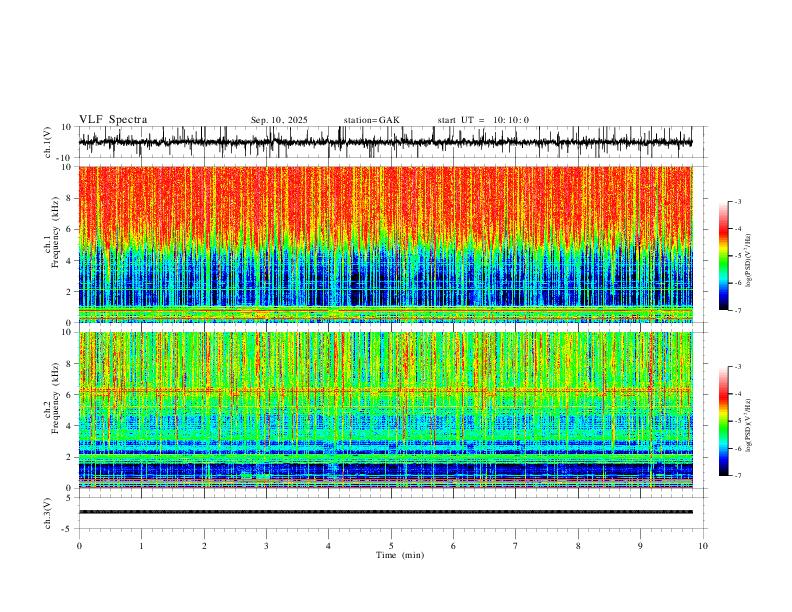This screenshot has height=612, width=792.
Task: Click the '-5' tick label of ch.3 axis
Action: (68, 529)
